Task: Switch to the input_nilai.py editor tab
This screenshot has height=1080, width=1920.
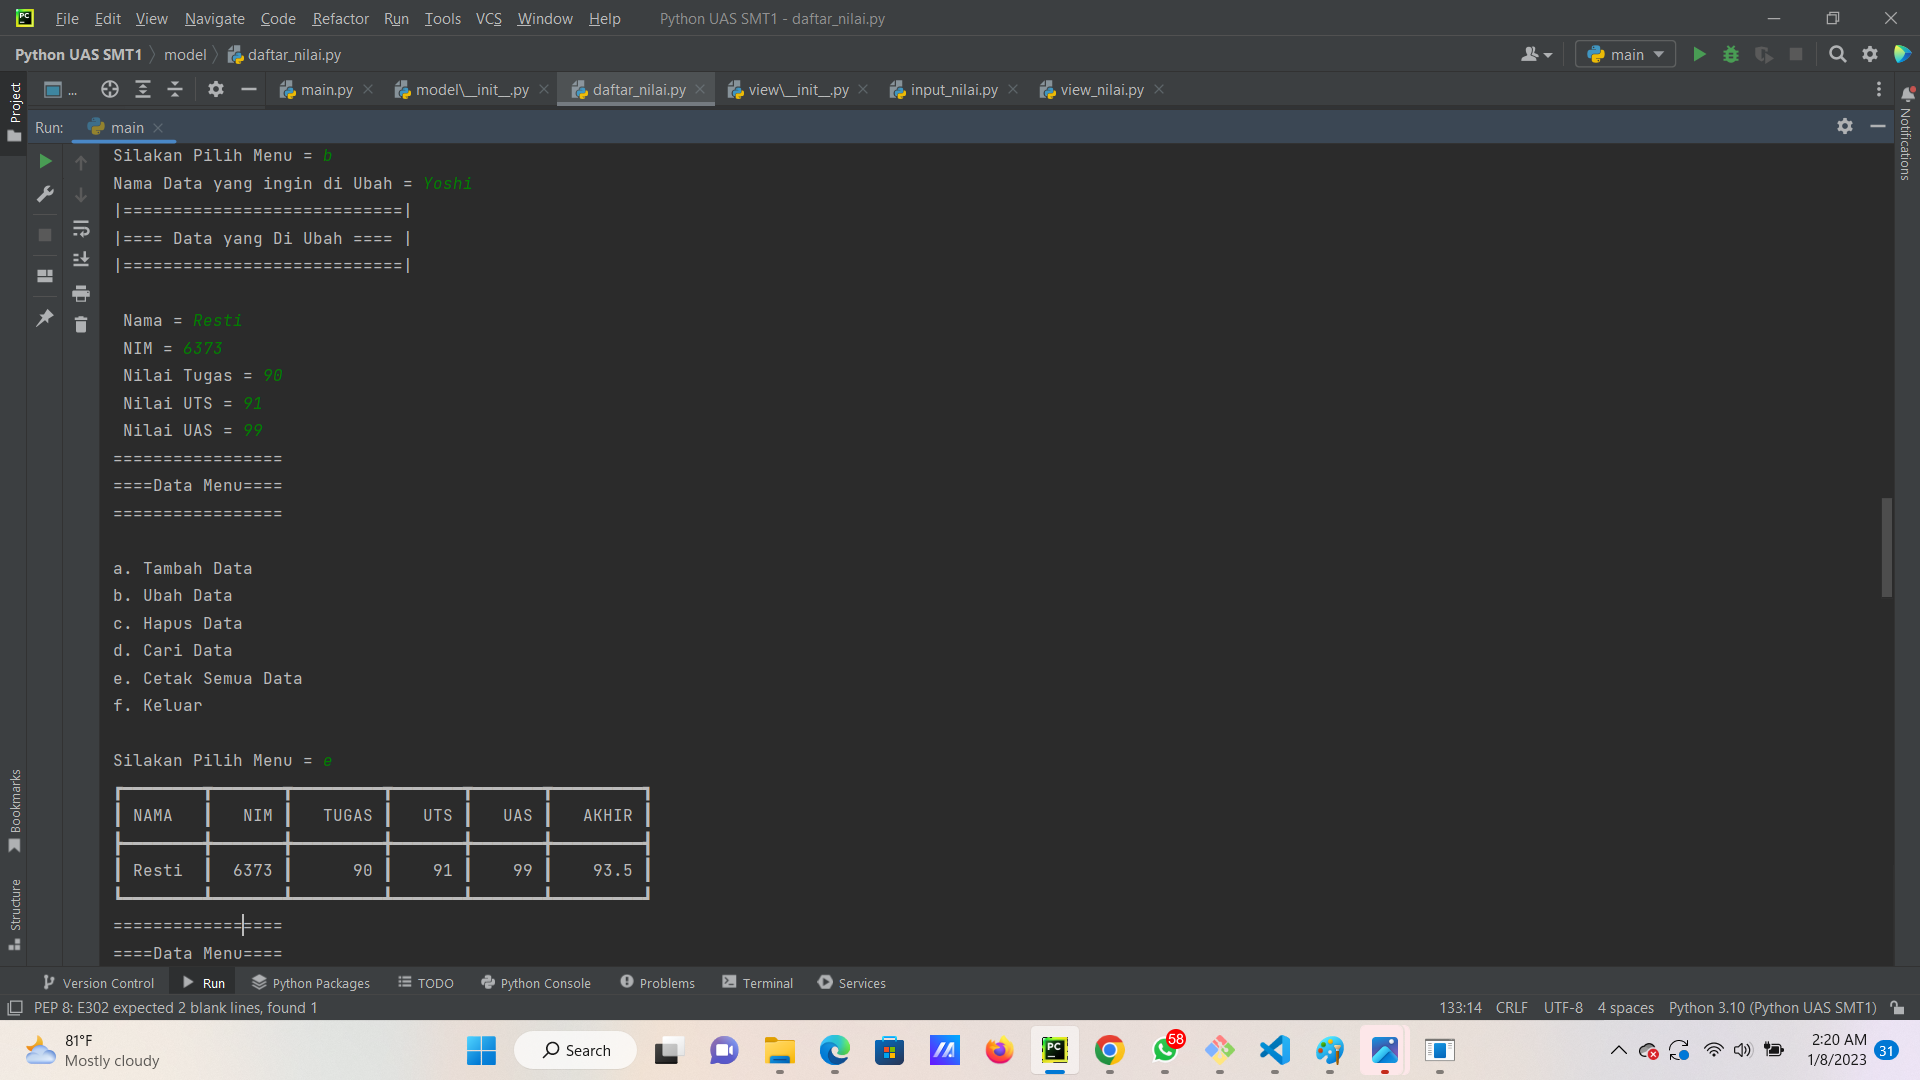Action: coord(953,90)
